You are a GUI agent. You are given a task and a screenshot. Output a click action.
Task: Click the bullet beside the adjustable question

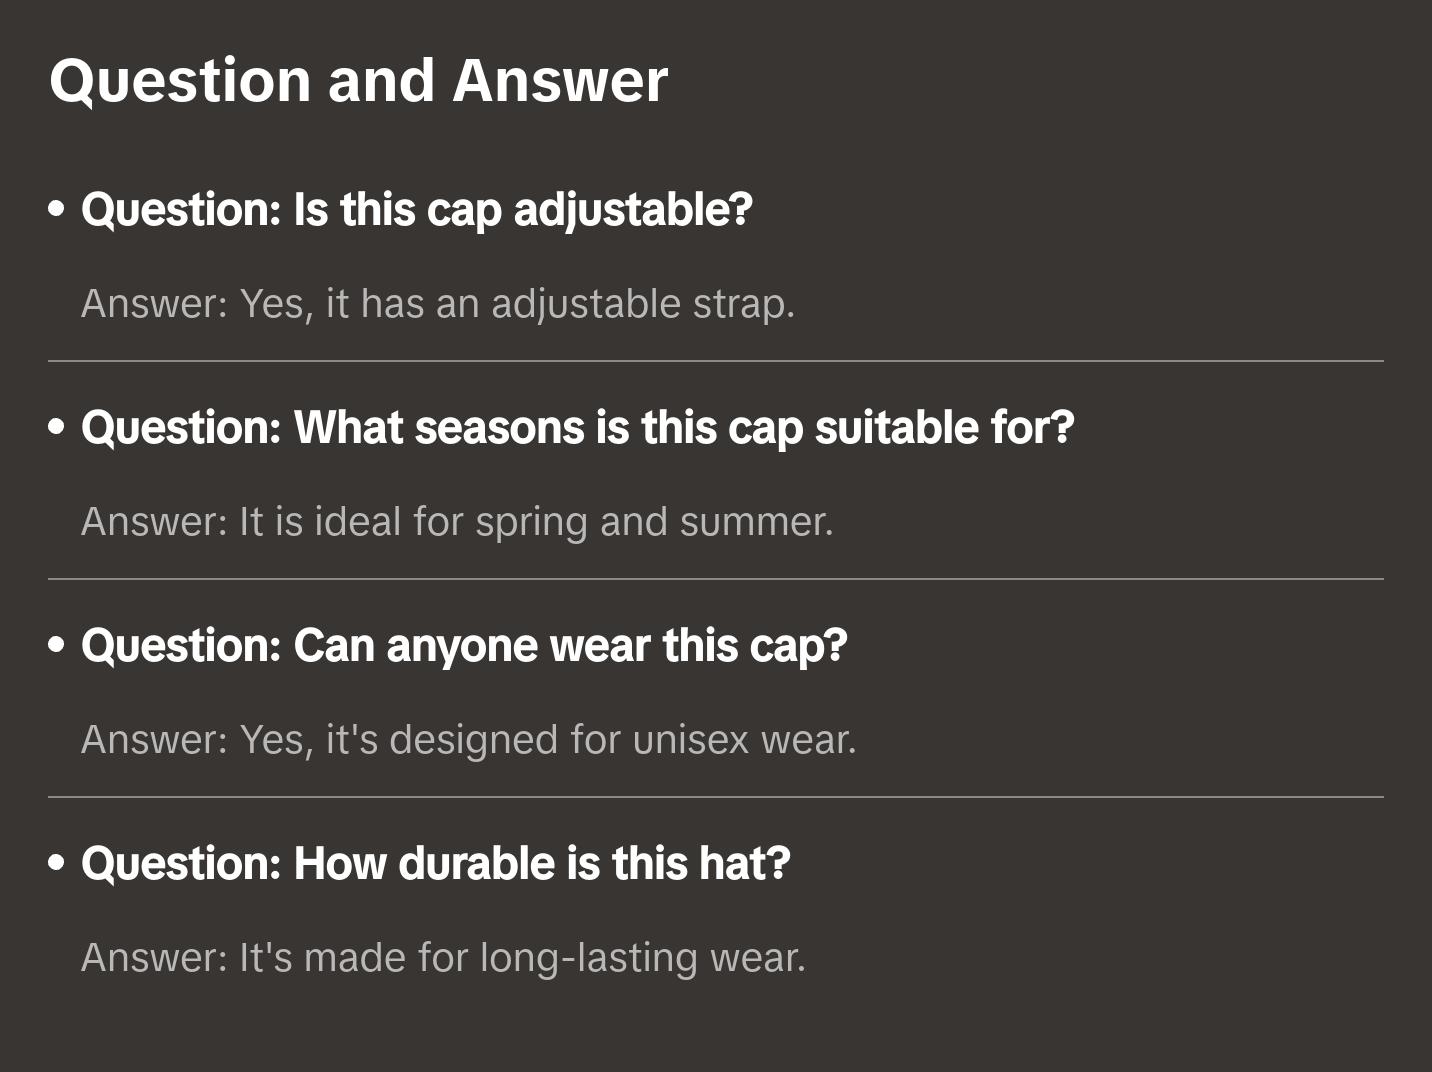[x=57, y=210]
